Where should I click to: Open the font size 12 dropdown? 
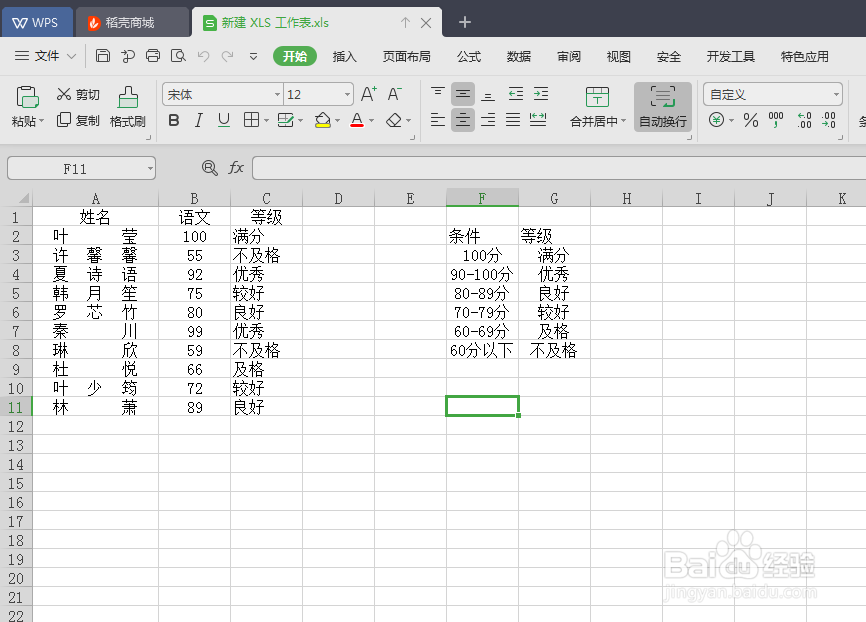pos(347,94)
